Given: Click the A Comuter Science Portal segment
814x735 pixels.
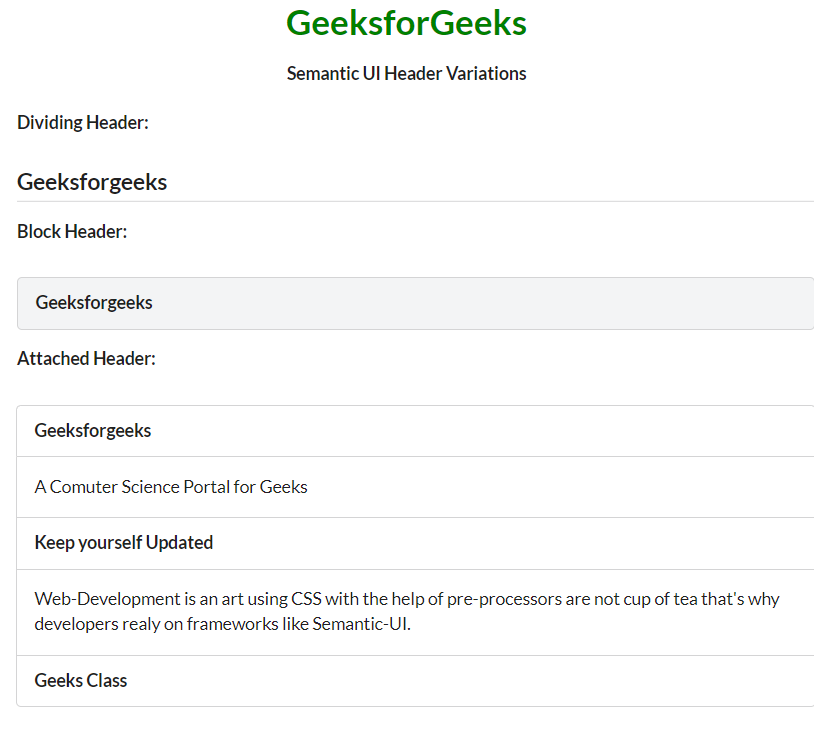Looking at the screenshot, I should 171,488.
